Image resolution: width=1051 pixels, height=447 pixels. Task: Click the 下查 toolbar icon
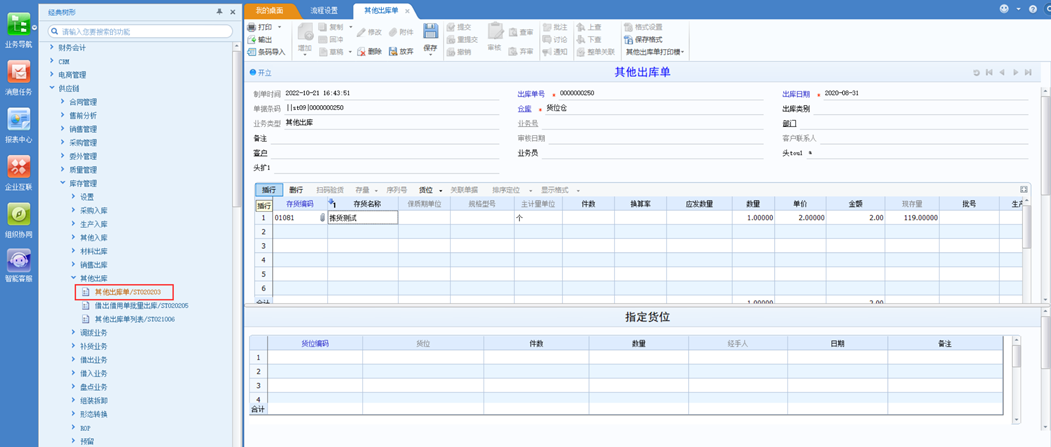coord(580,40)
